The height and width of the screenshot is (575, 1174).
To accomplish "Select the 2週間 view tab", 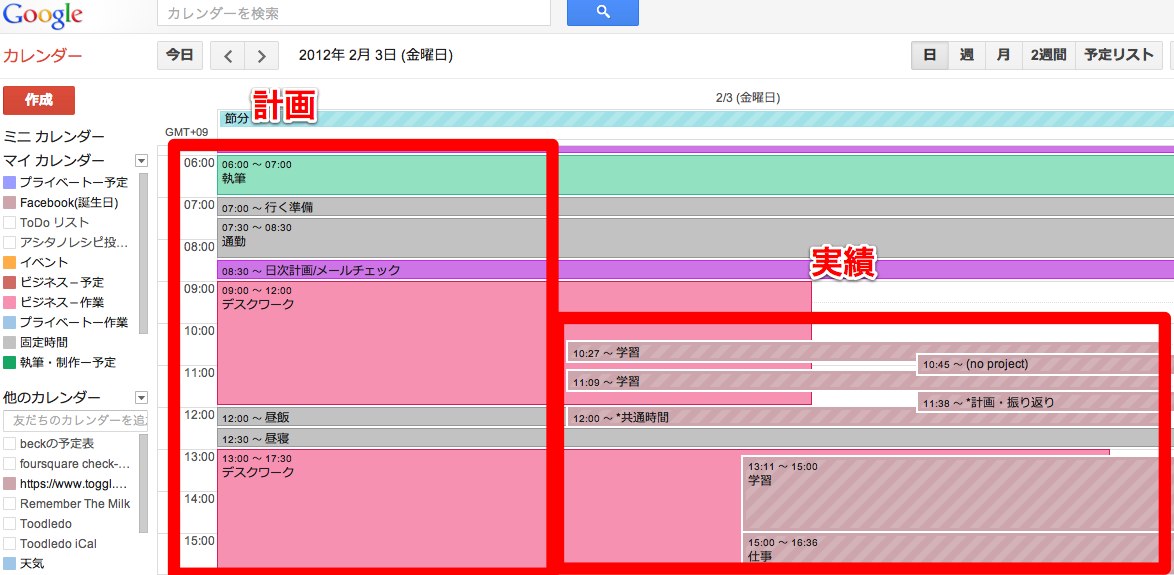I will pos(1048,56).
